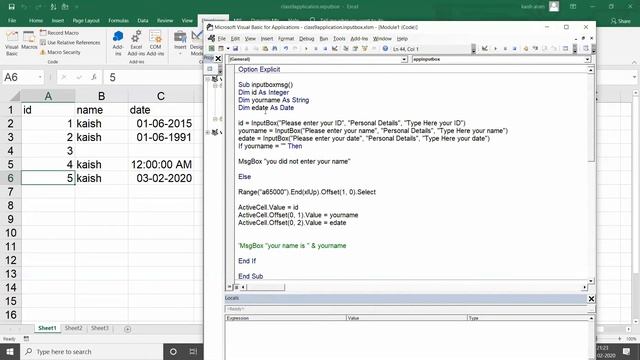Select cell C5 showing 12:00:00 AM
Image resolution: width=640 pixels, height=360 pixels.
pos(161,164)
